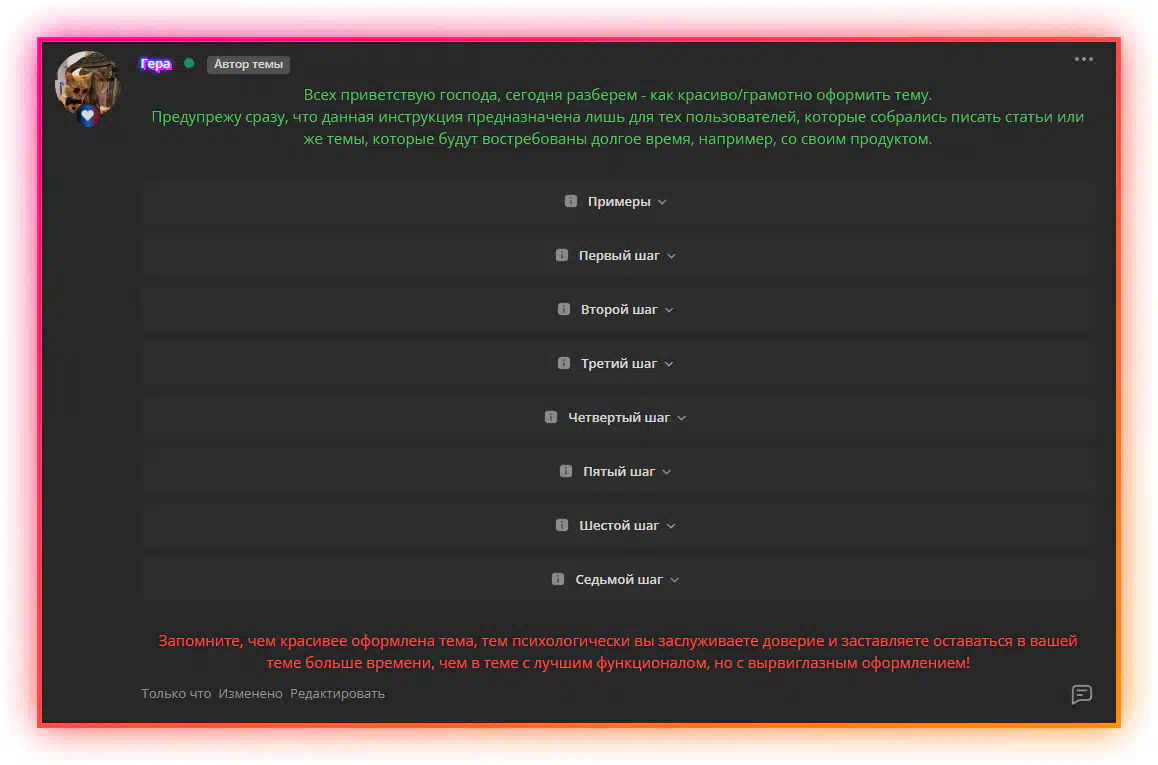The image size is (1158, 765).
Task: Click the chevron next to Первый шаг
Action: click(672, 256)
